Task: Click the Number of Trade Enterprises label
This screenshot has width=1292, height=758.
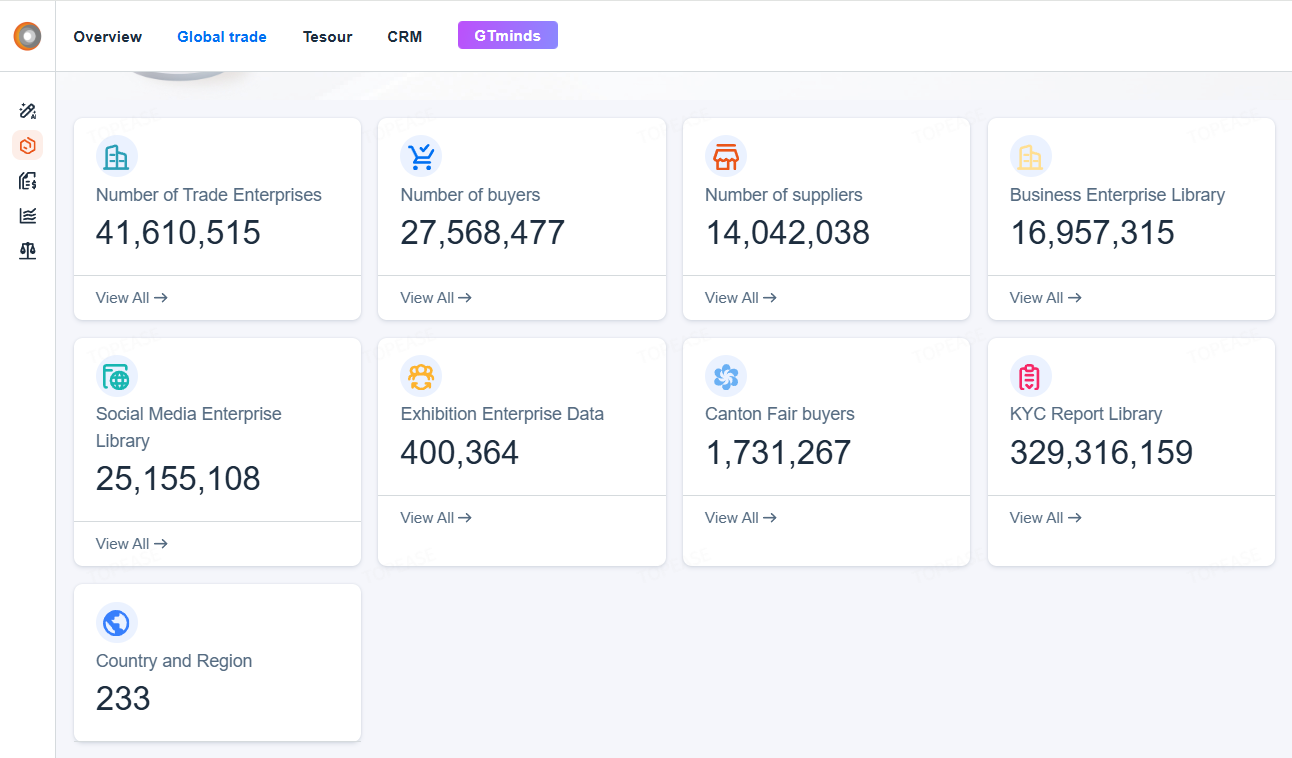Action: coord(209,195)
